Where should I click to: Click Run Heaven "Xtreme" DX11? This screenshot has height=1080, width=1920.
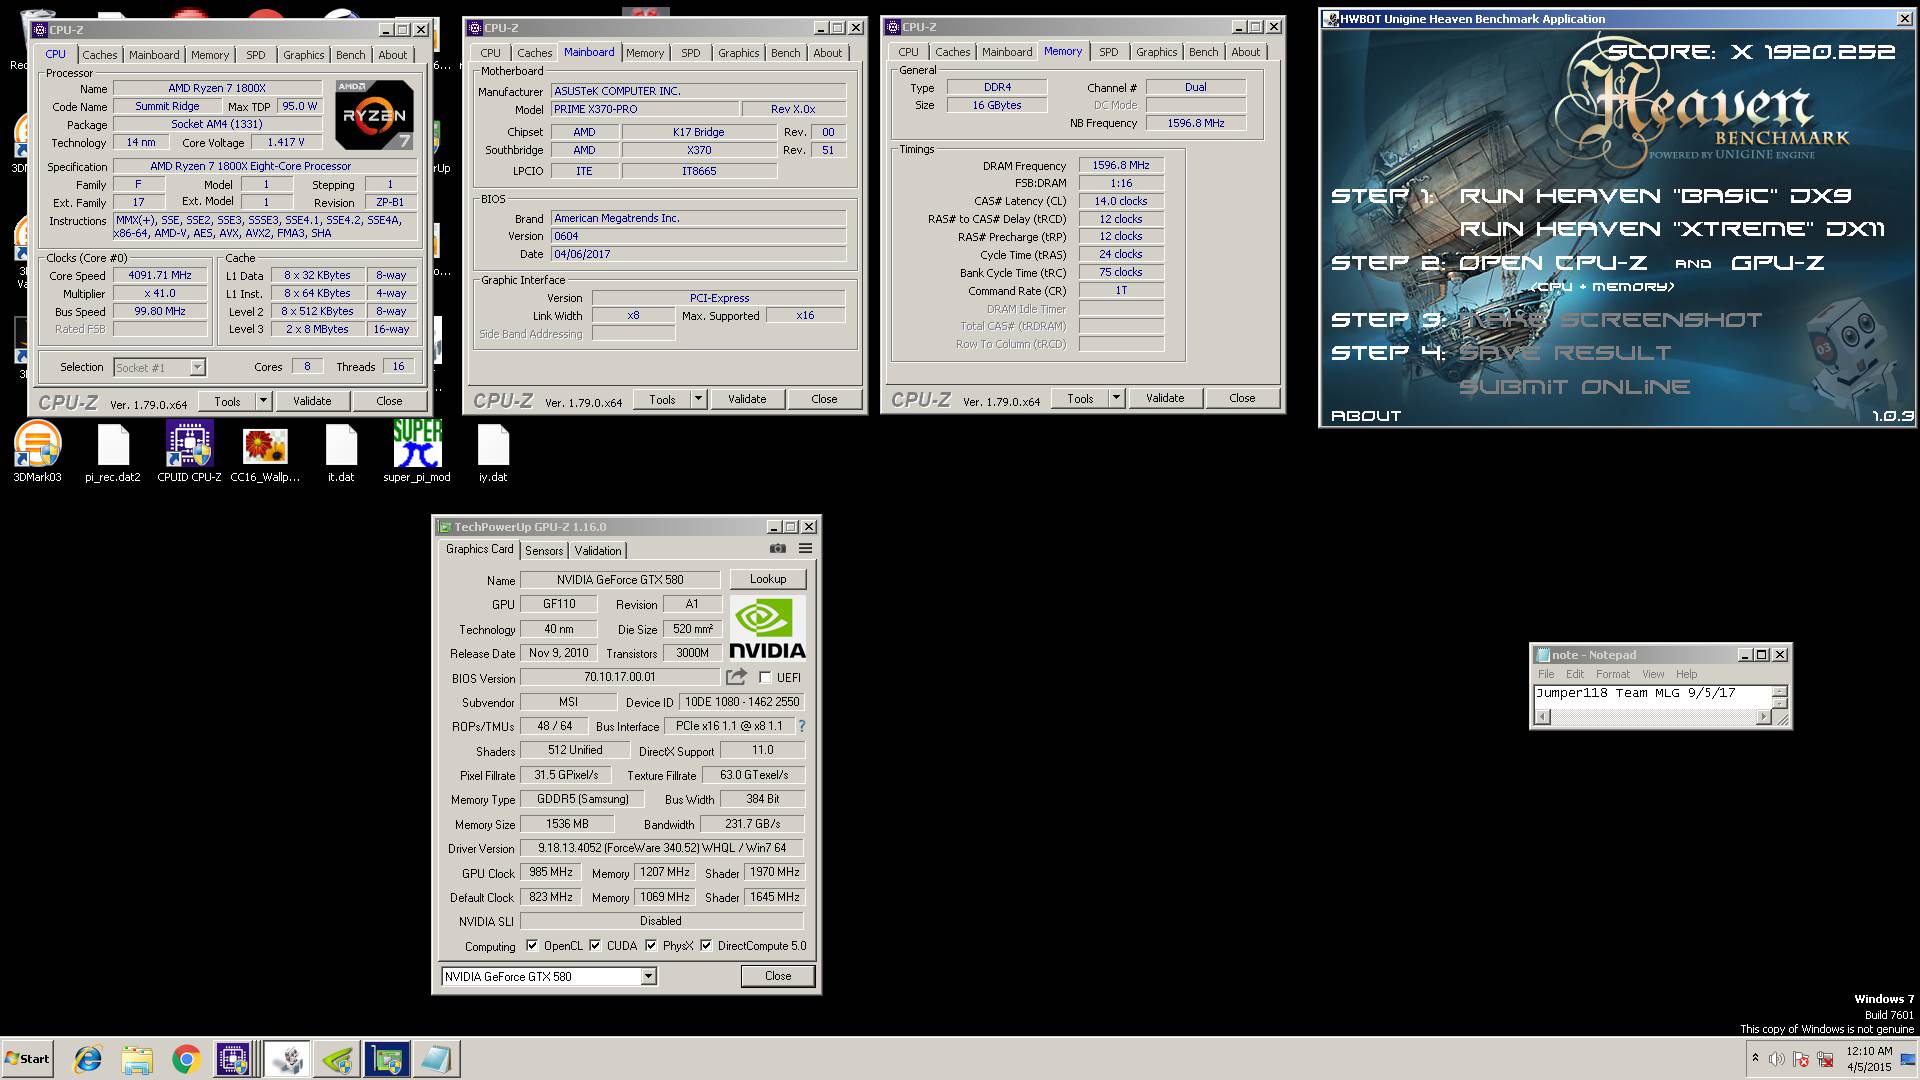(x=1672, y=229)
